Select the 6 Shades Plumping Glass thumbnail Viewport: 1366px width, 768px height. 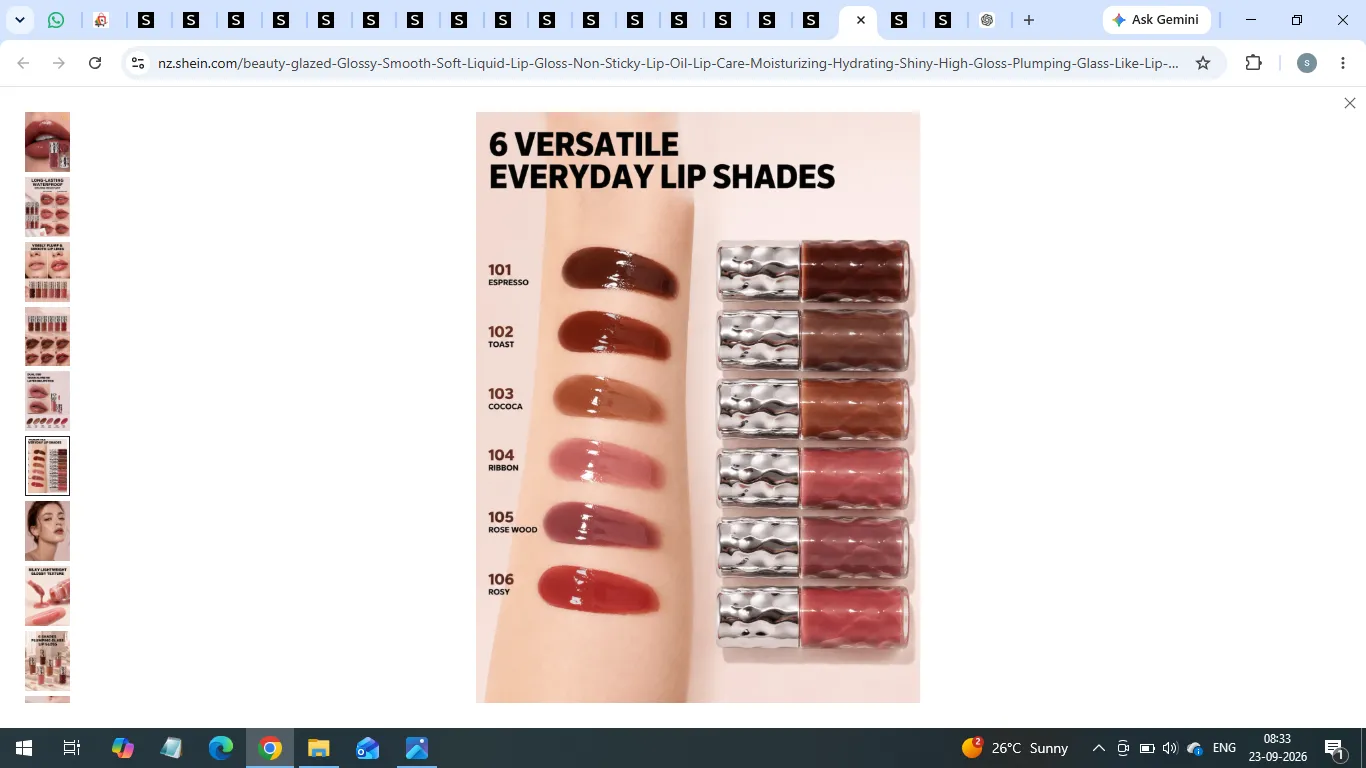(x=47, y=660)
